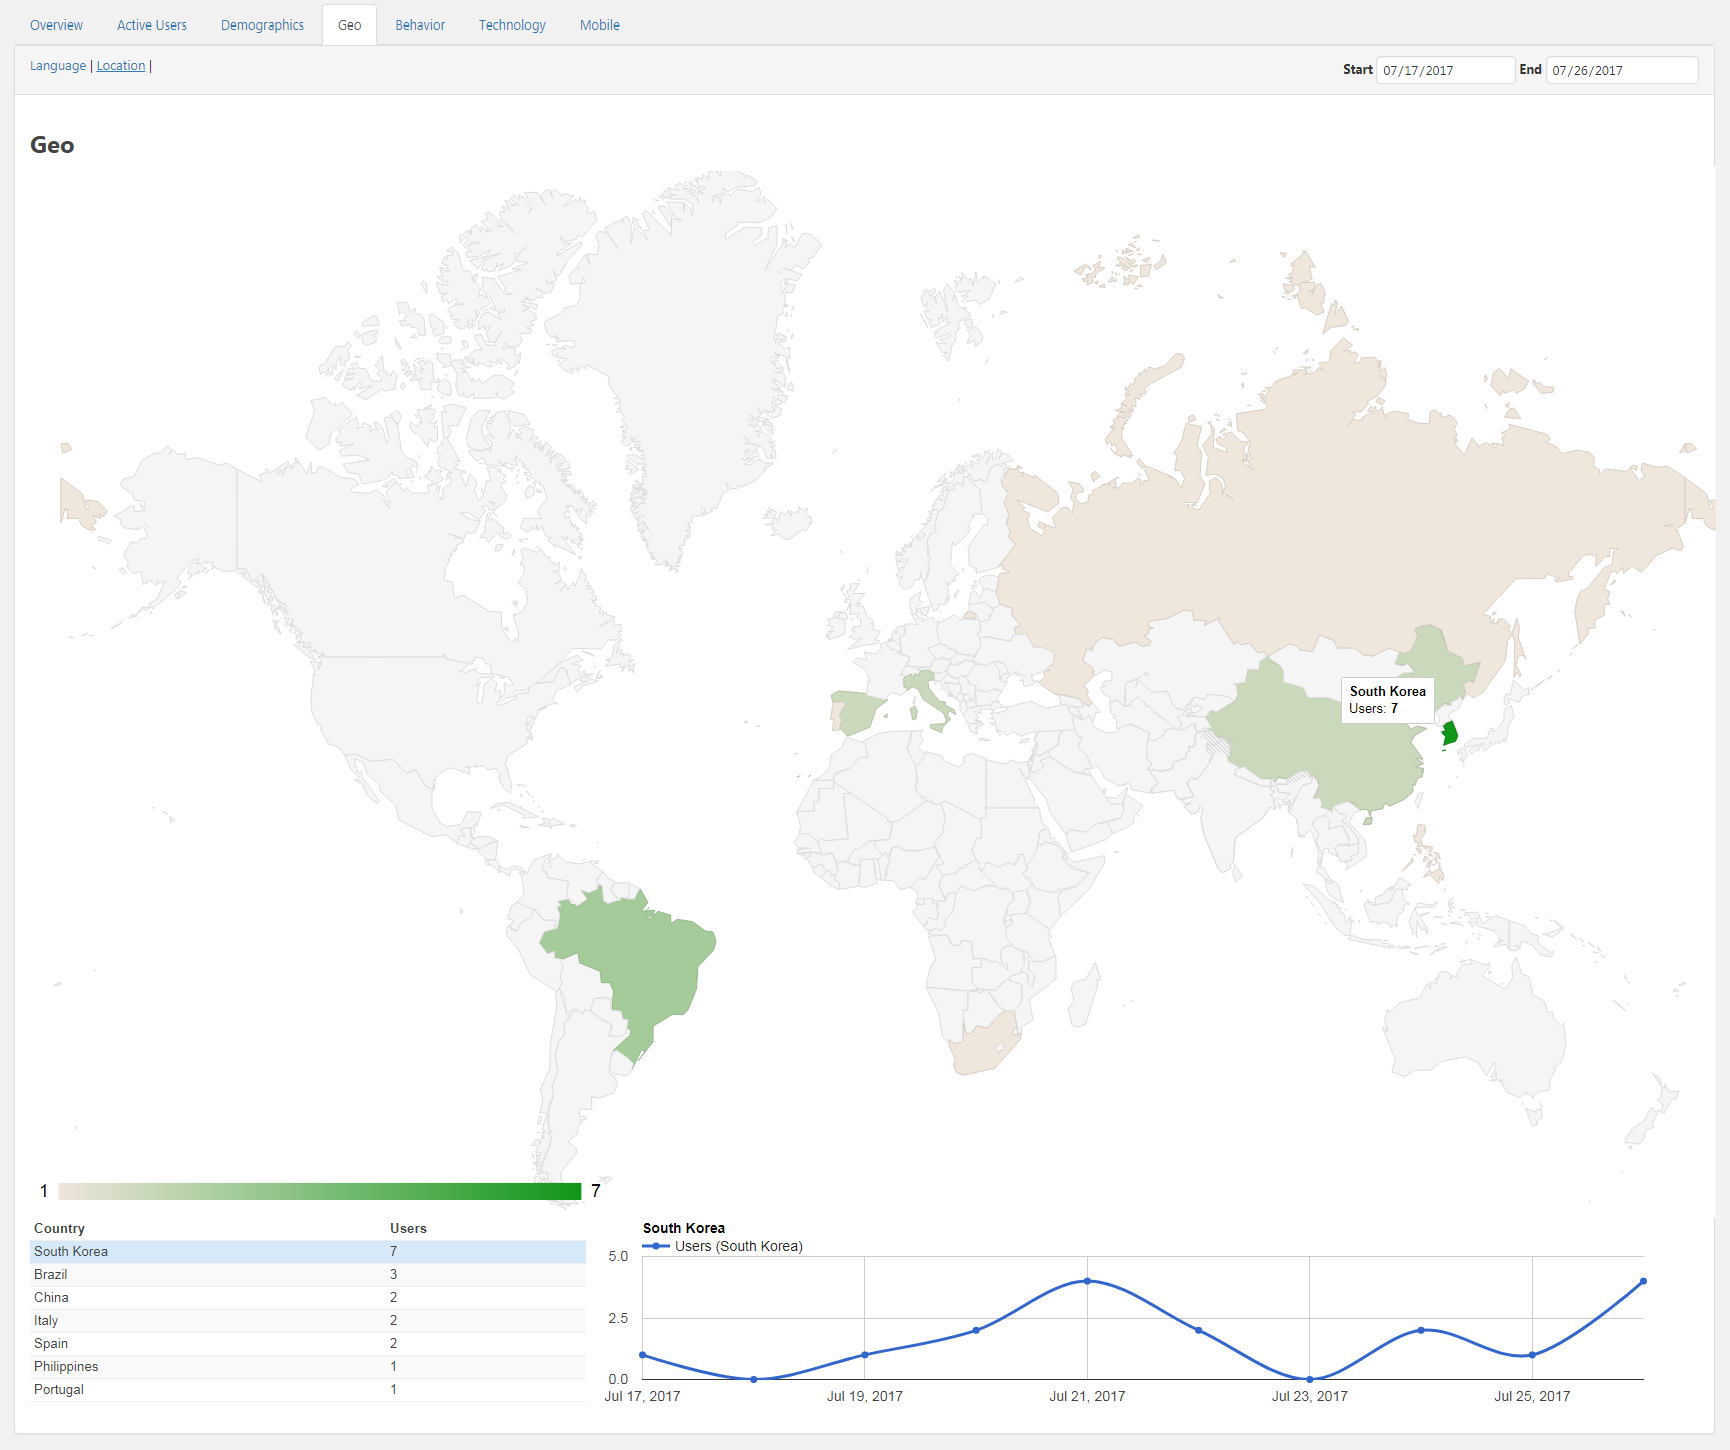This screenshot has height=1450, width=1730.
Task: Edit the End date field
Action: coord(1621,70)
